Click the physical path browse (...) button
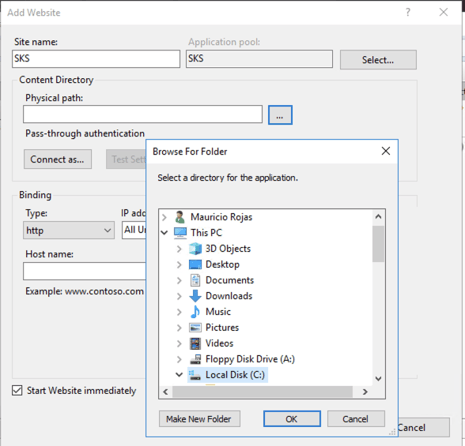The width and height of the screenshot is (465, 446). tap(280, 115)
